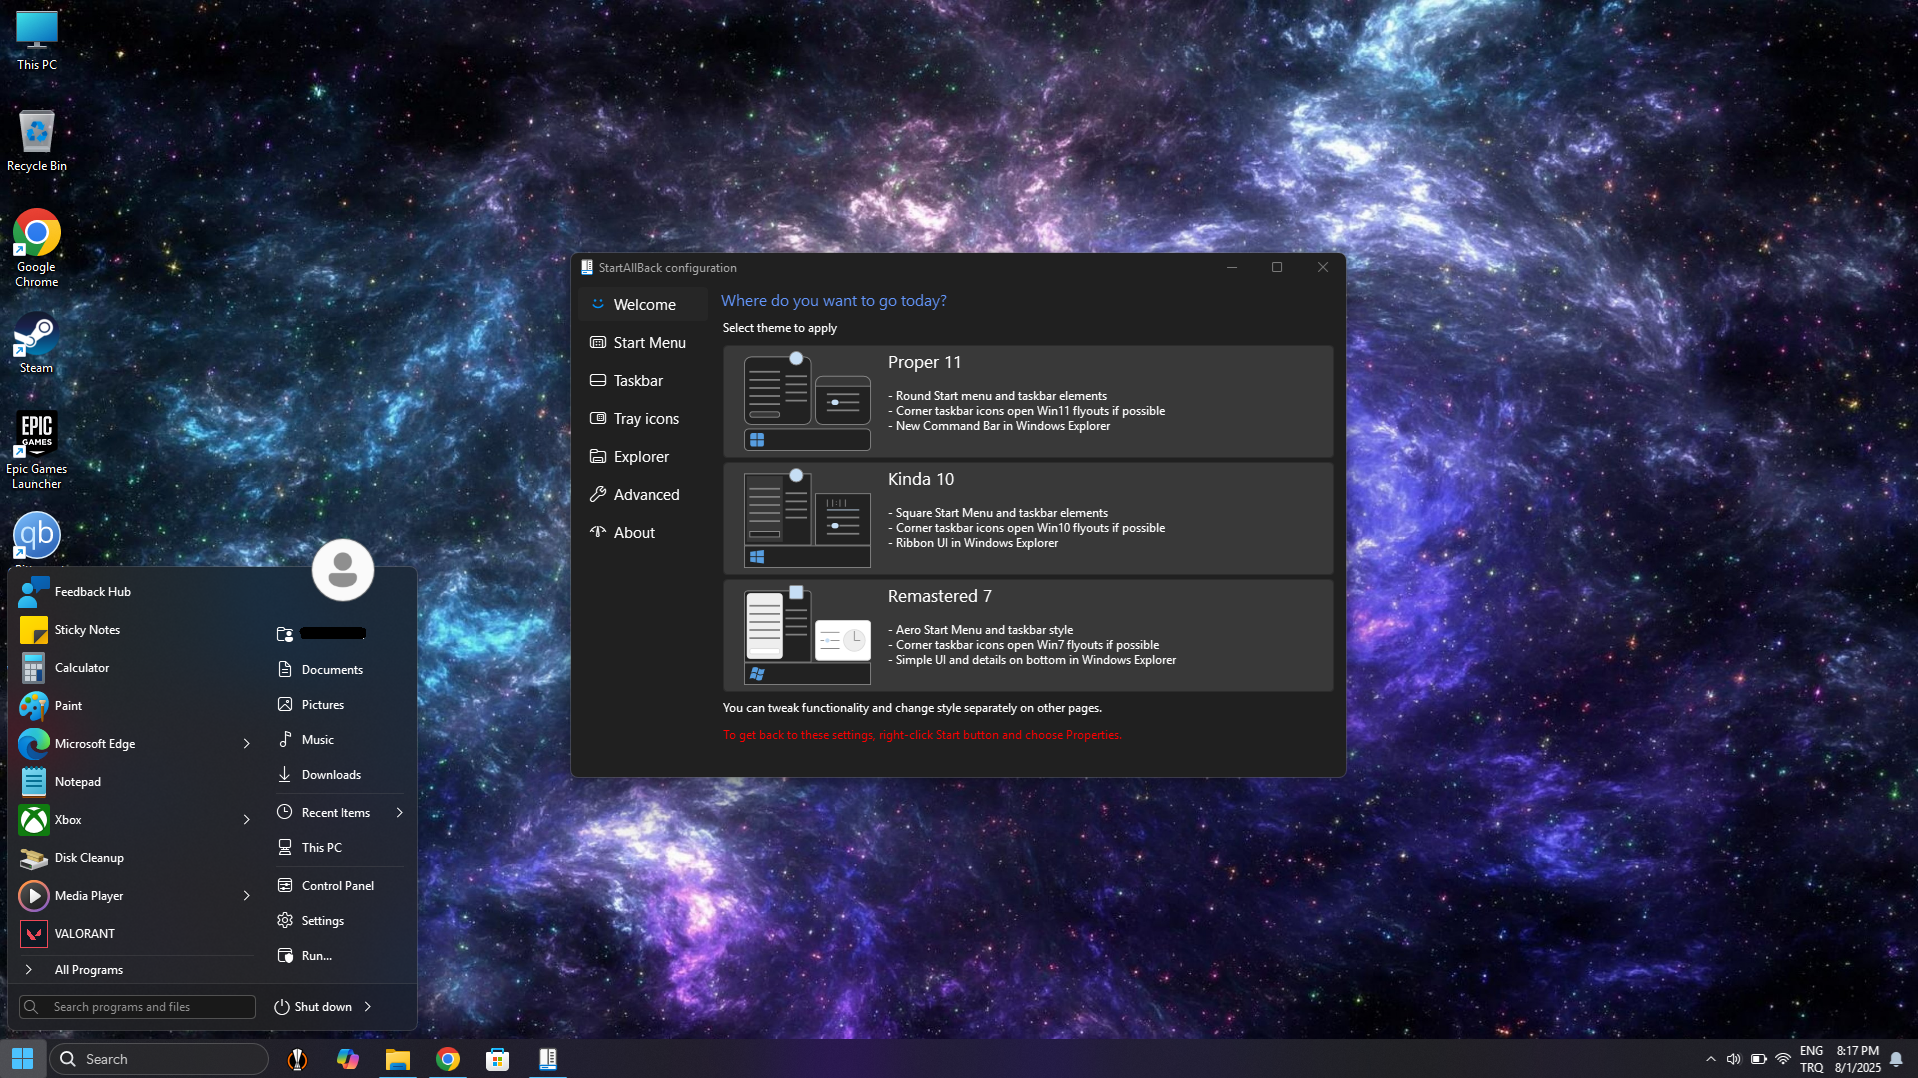The image size is (1918, 1078).
Task: Show hidden tray icons chevron
Action: click(x=1711, y=1059)
